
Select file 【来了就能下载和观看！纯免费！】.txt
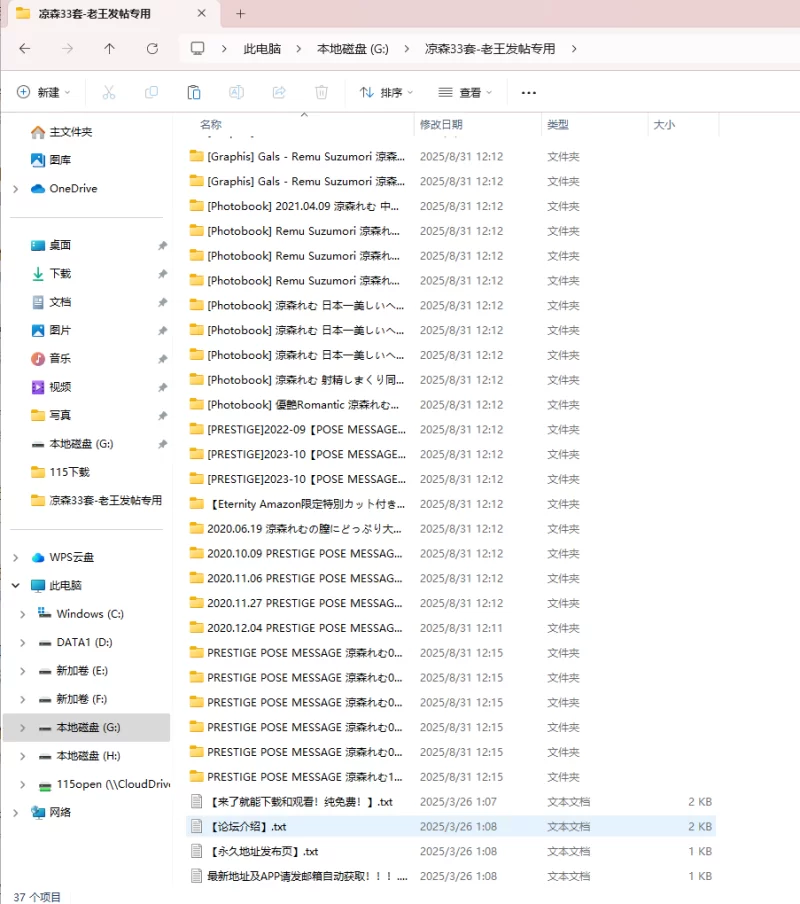pos(300,802)
